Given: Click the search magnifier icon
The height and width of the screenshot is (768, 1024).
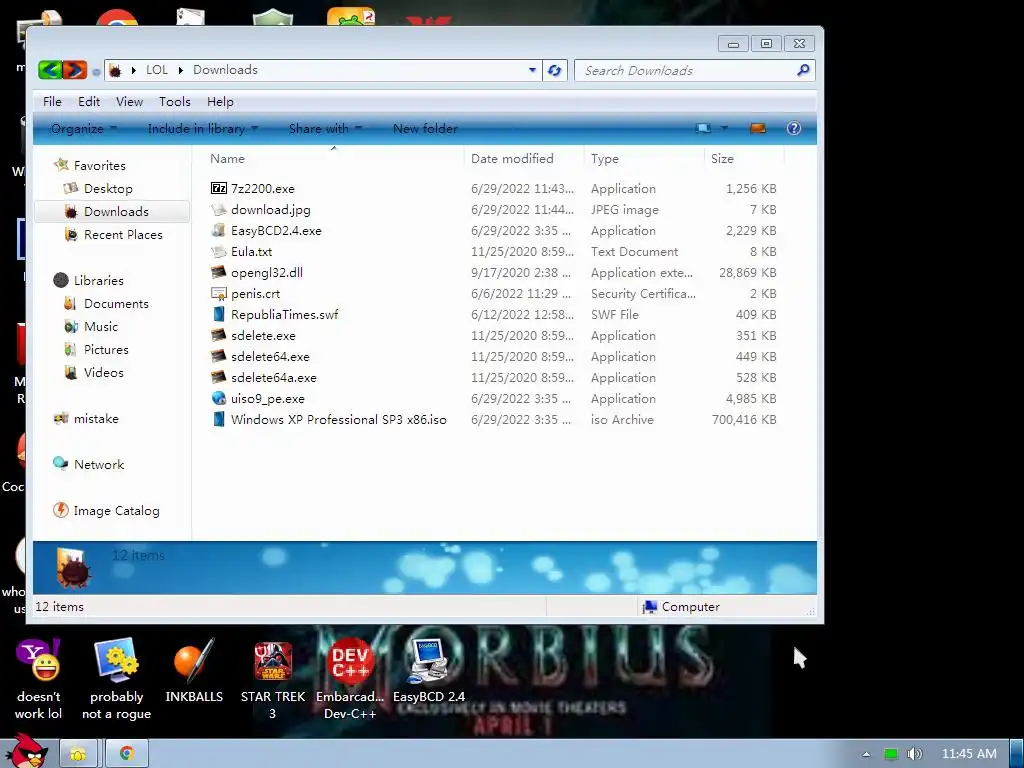Looking at the screenshot, I should 803,70.
